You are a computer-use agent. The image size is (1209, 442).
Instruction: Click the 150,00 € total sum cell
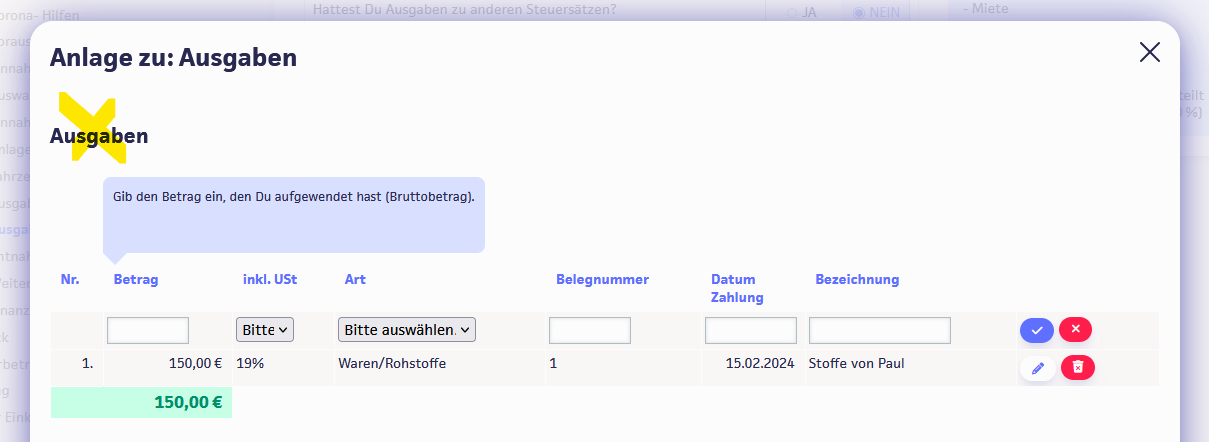coord(141,403)
